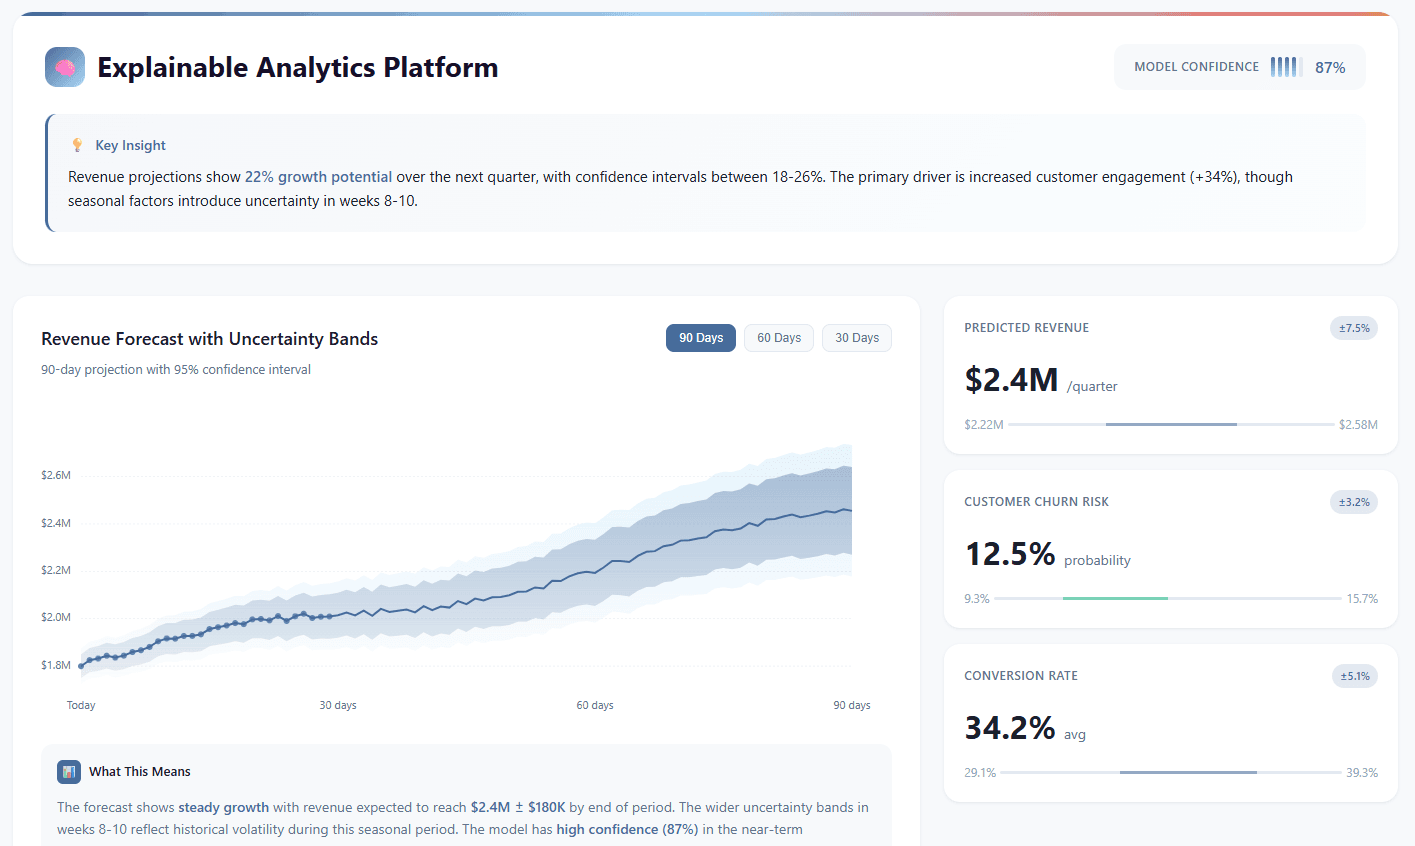Screen dimensions: 1415x846
Task: Switch to the 30 Days view
Action: coord(856,337)
